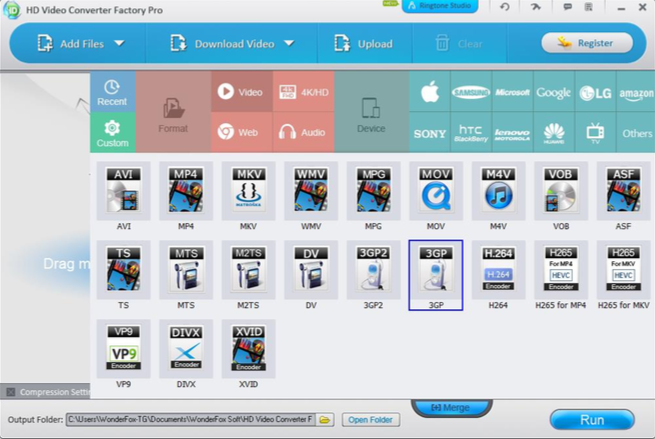The width and height of the screenshot is (655, 439).
Task: Switch to the Custom formats tab
Action: click(x=112, y=132)
